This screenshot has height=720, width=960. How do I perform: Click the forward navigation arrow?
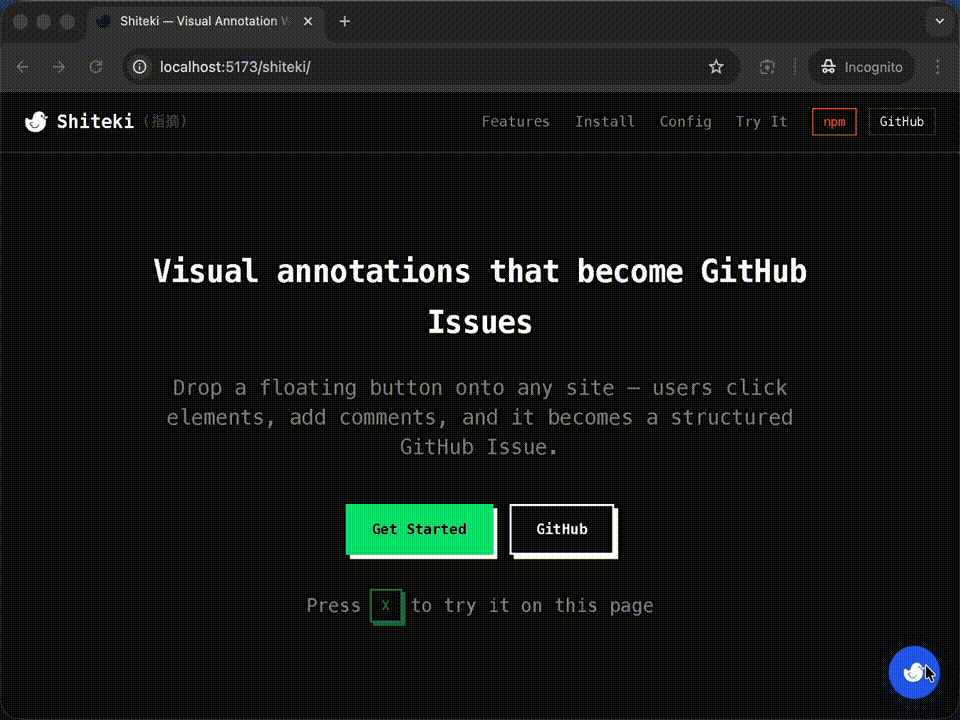point(59,67)
